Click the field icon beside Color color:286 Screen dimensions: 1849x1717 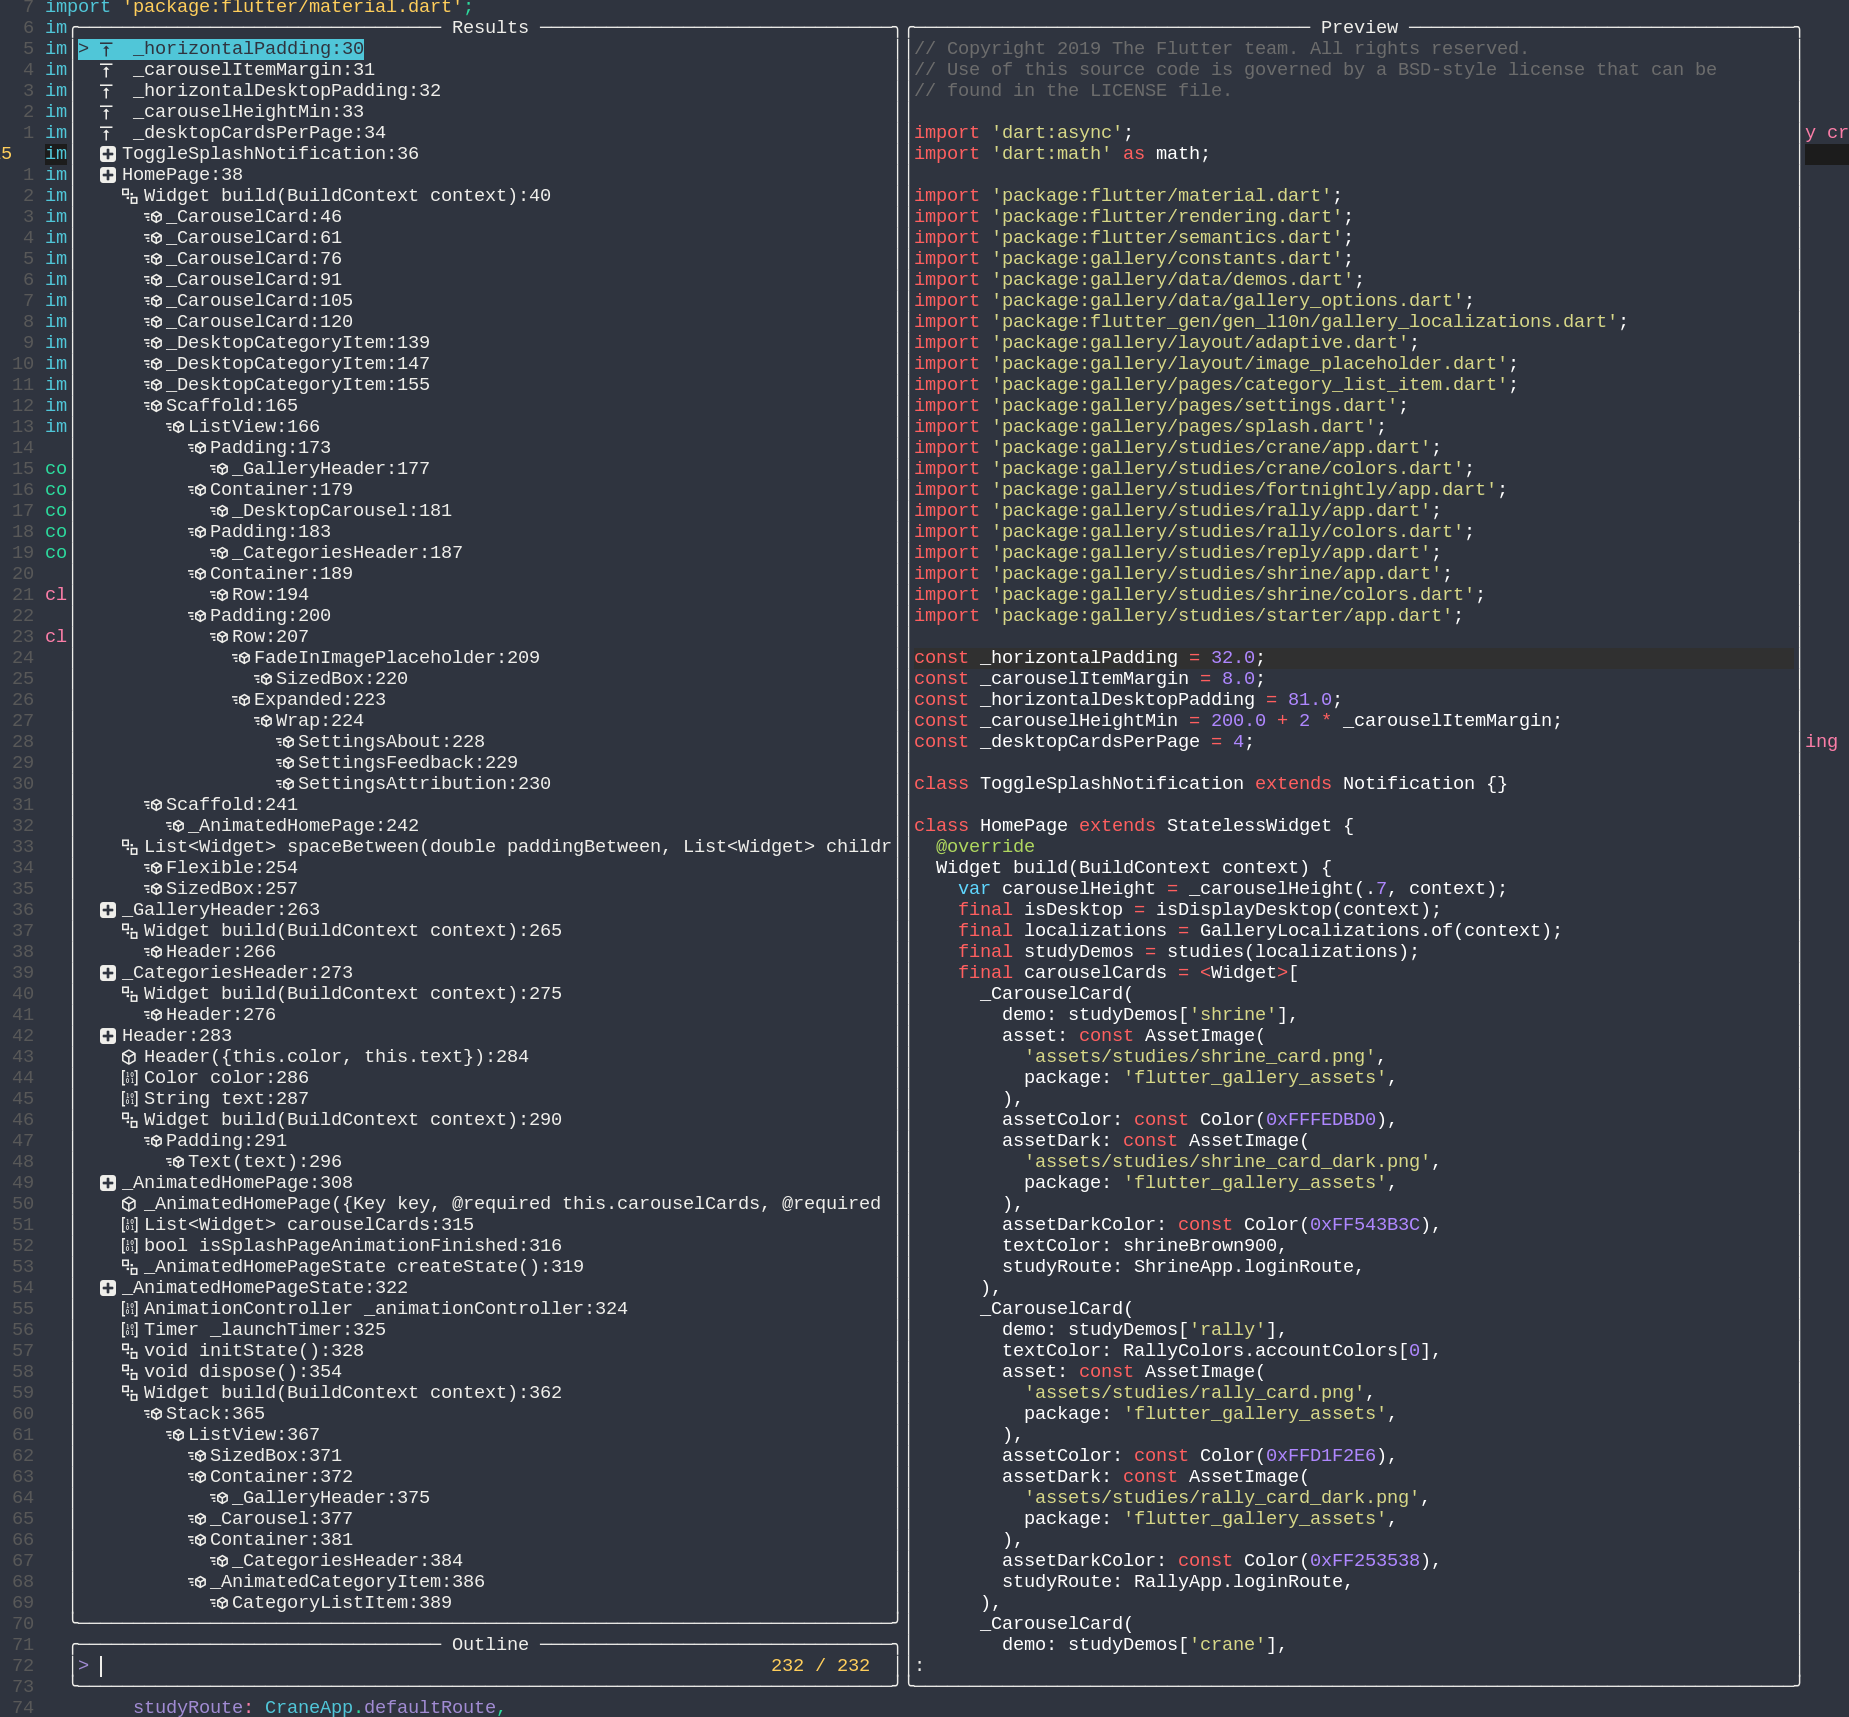(x=130, y=1078)
